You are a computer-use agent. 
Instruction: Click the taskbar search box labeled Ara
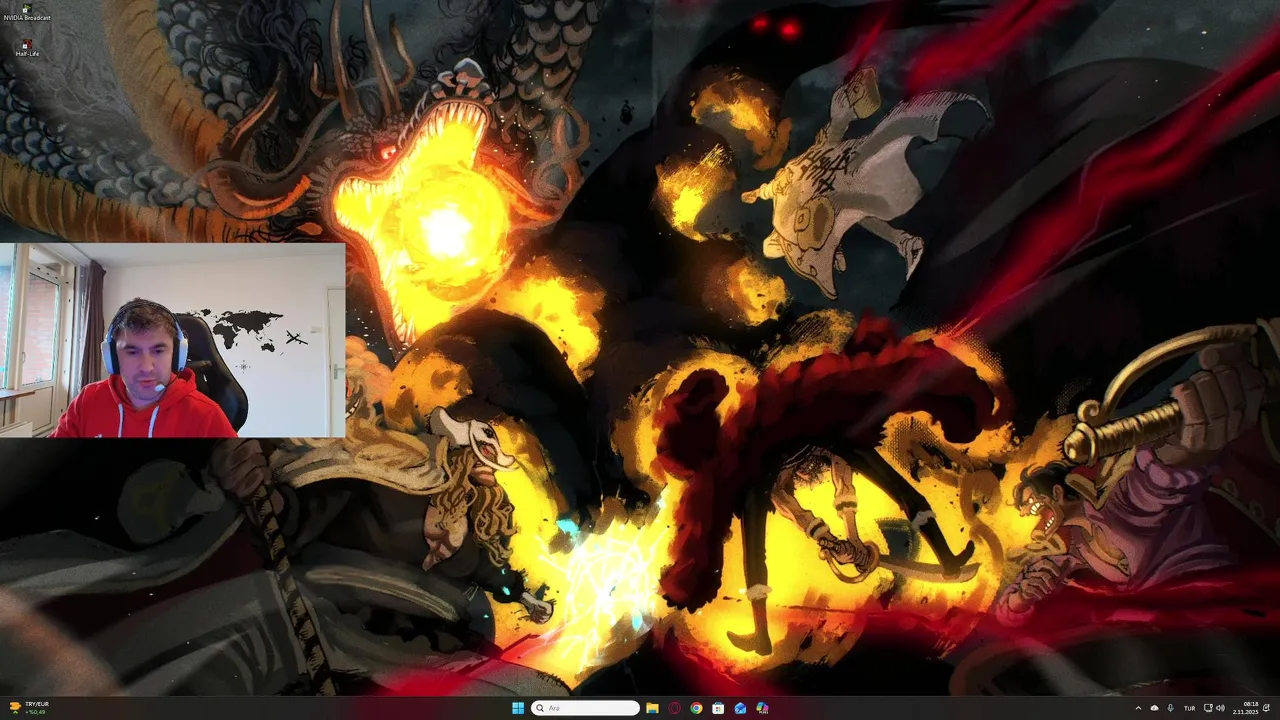tap(585, 708)
